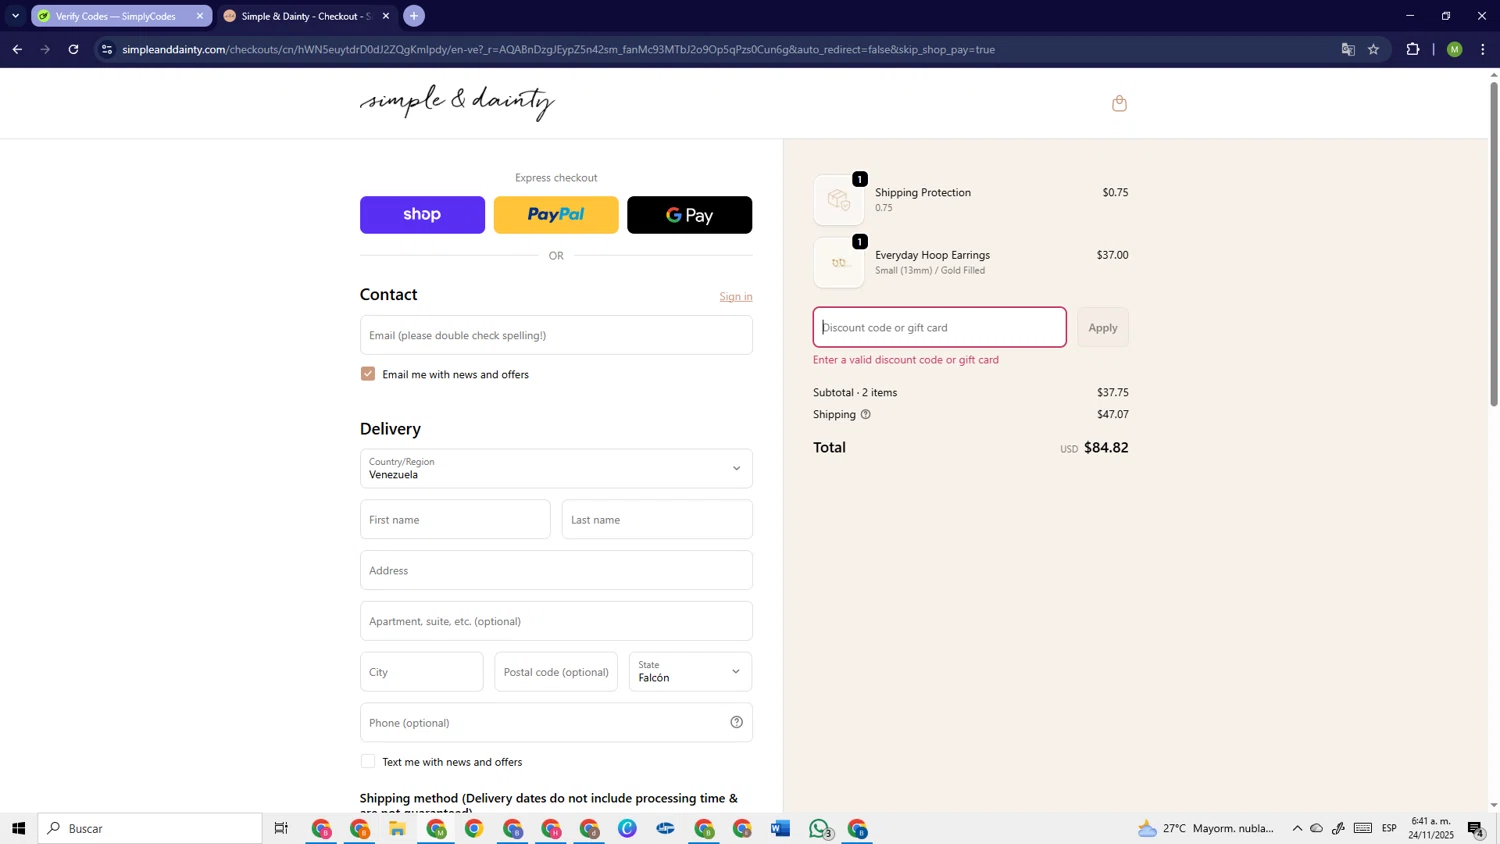Click the First name field
The image size is (1500, 844).
[455, 519]
